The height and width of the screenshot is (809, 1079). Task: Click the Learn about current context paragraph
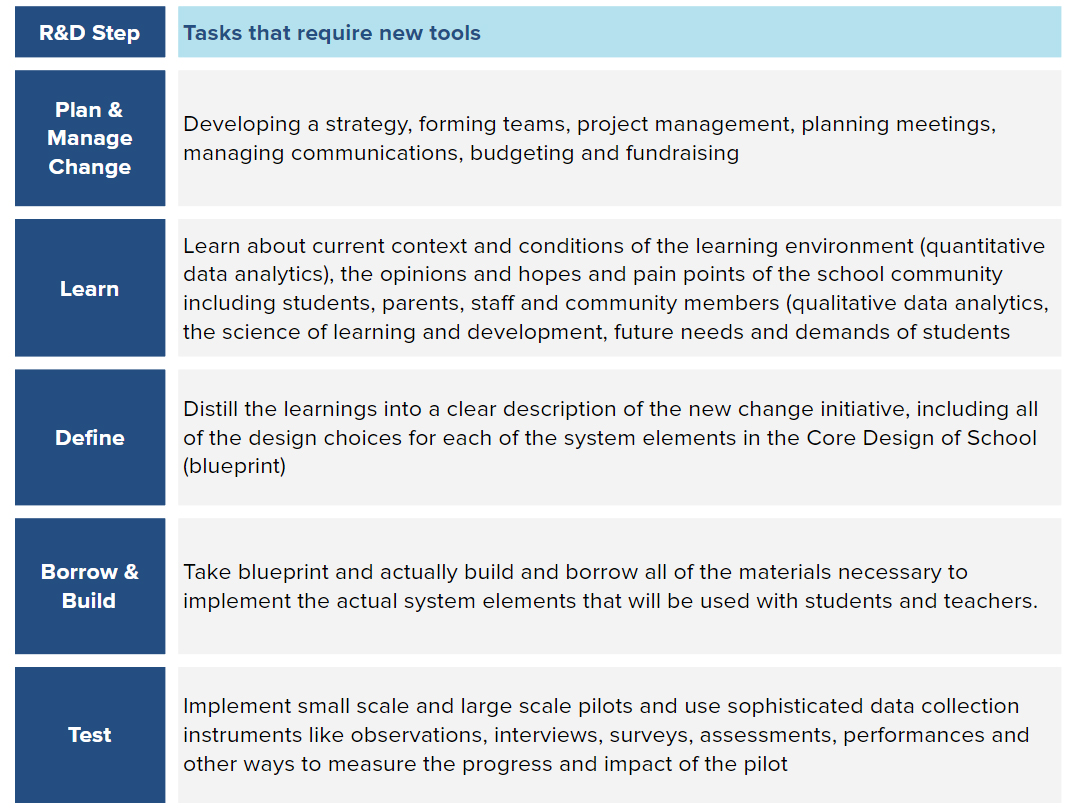pos(616,289)
